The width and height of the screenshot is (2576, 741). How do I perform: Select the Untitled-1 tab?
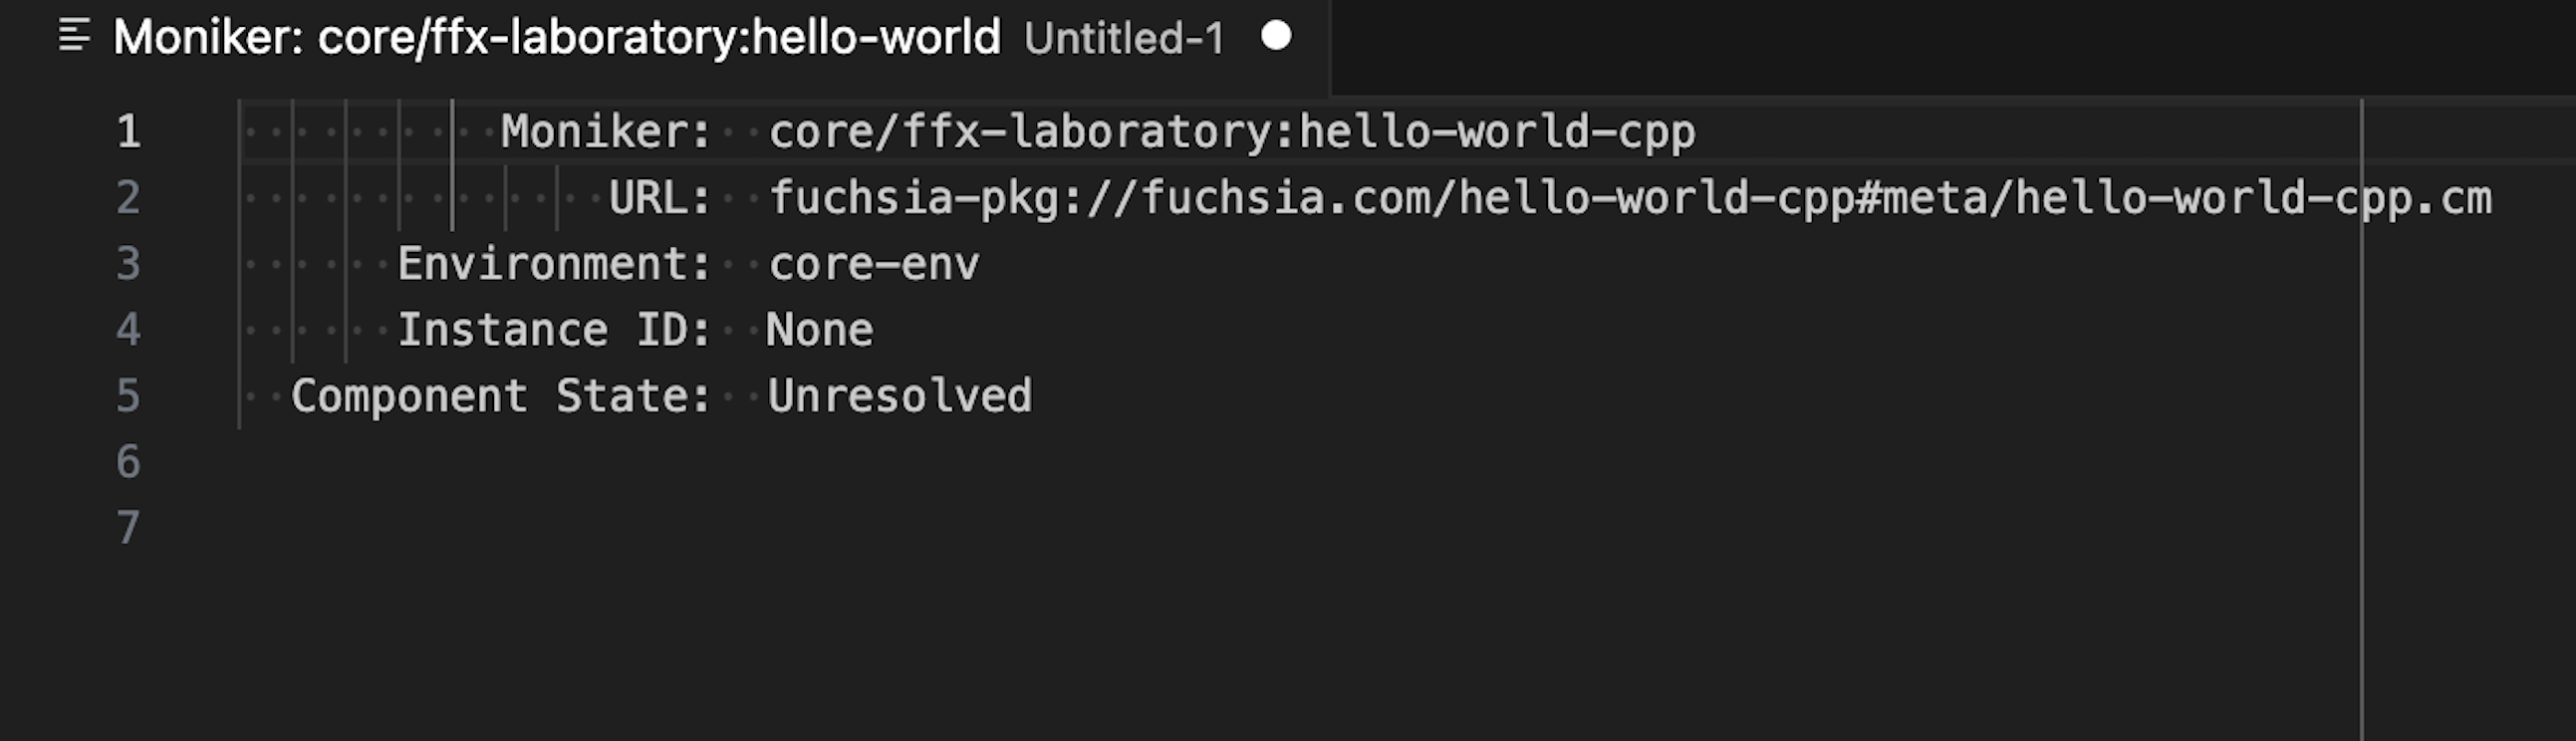(1124, 38)
